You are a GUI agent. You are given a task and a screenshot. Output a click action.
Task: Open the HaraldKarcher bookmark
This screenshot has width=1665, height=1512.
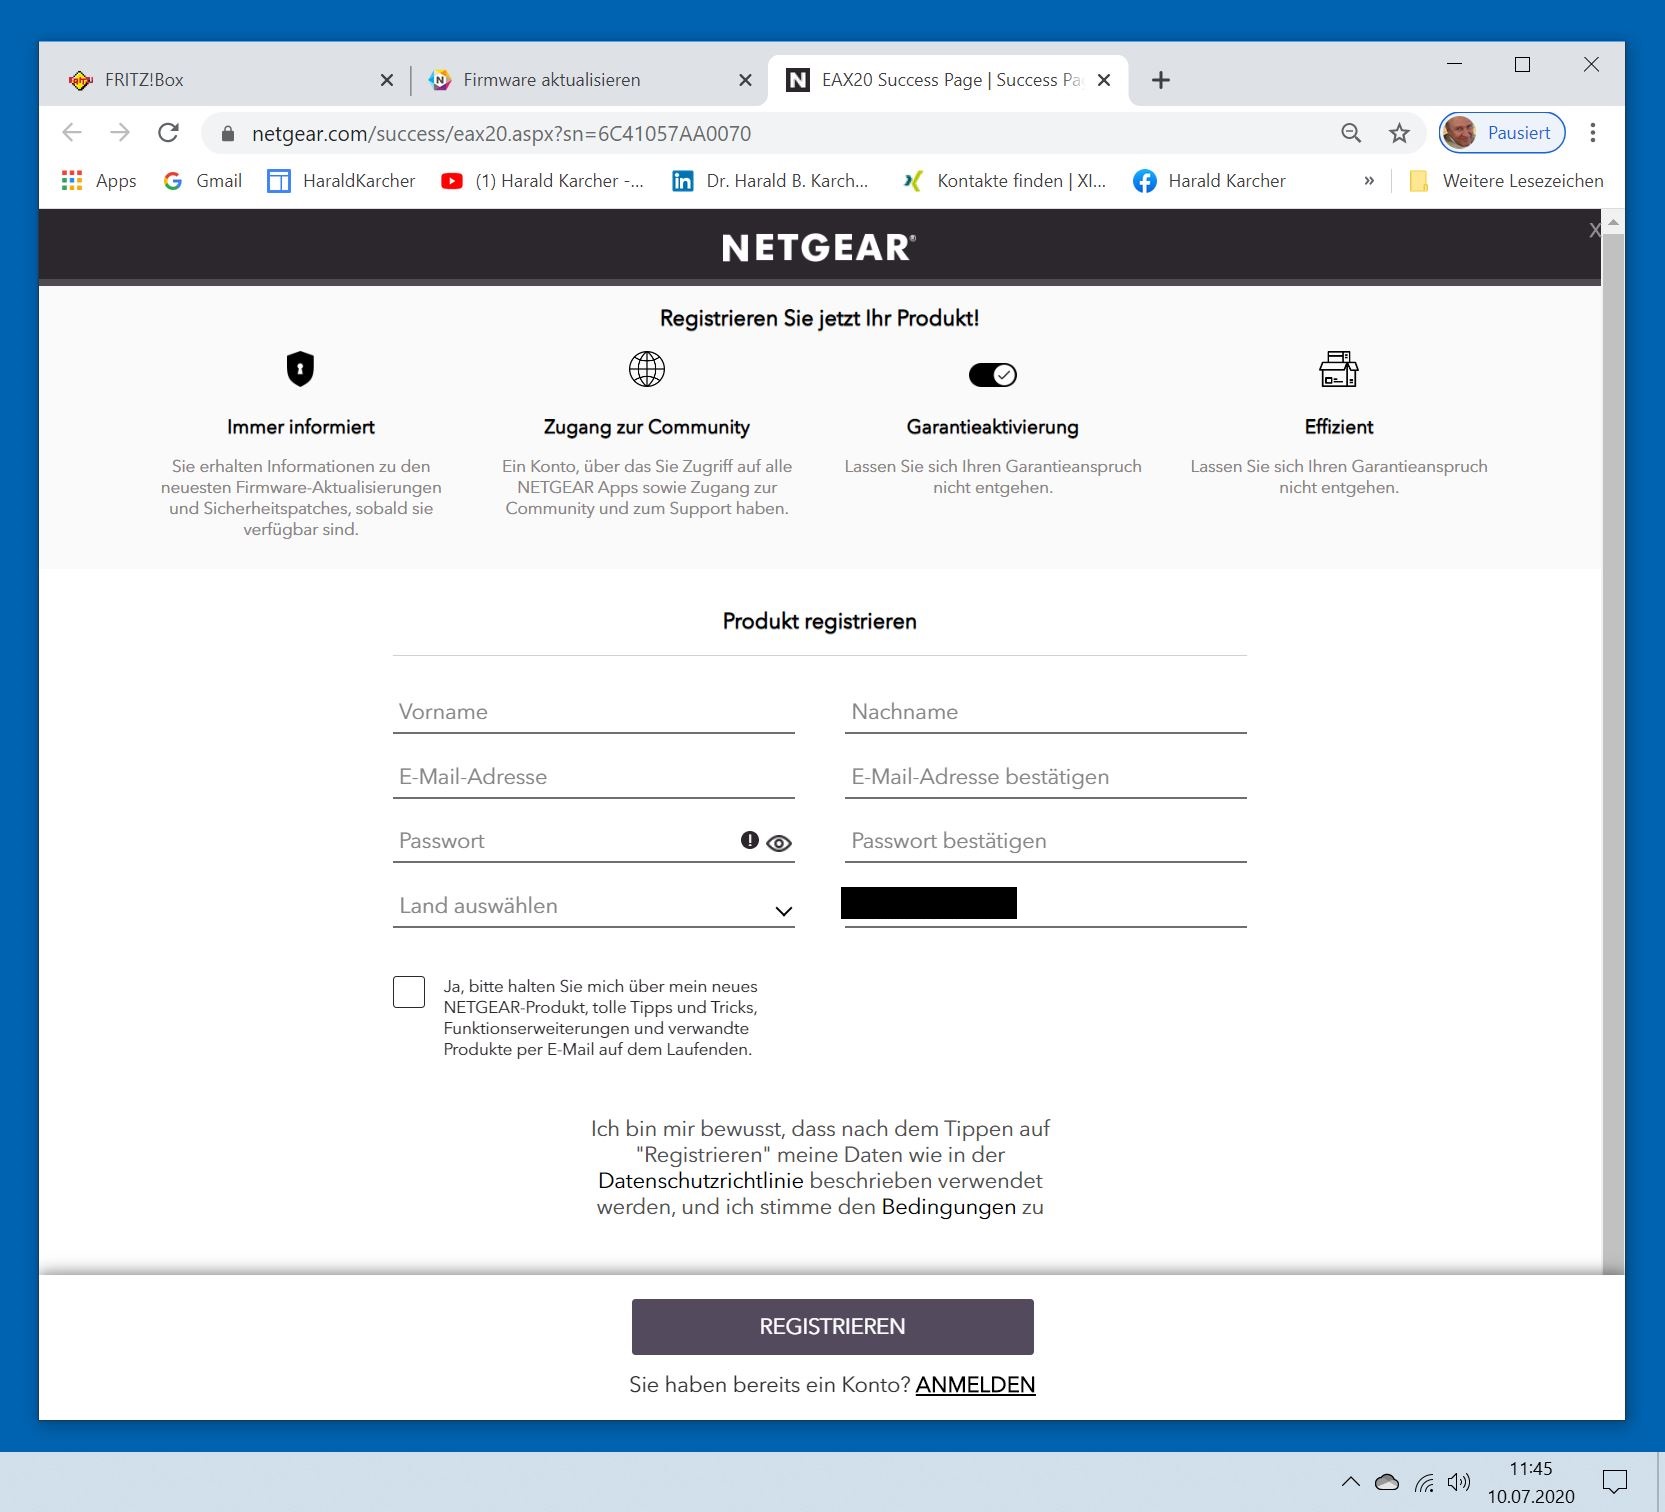(341, 181)
